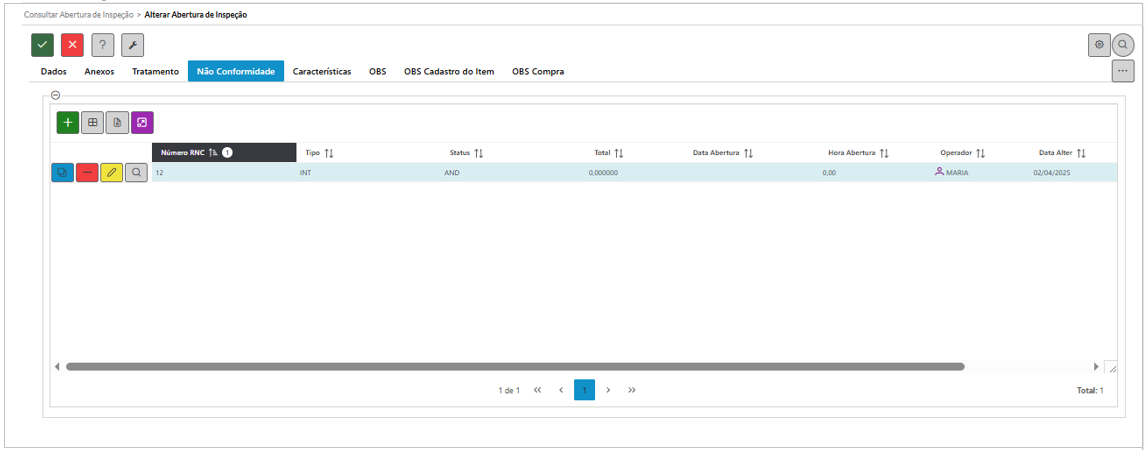Open the three-dots overflow menu

1122,71
